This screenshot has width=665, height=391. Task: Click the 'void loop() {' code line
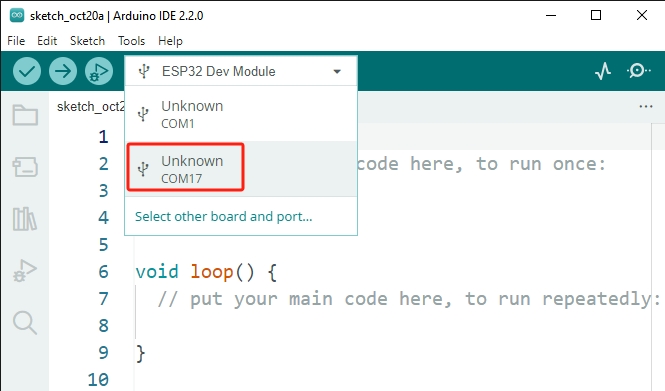click(206, 272)
